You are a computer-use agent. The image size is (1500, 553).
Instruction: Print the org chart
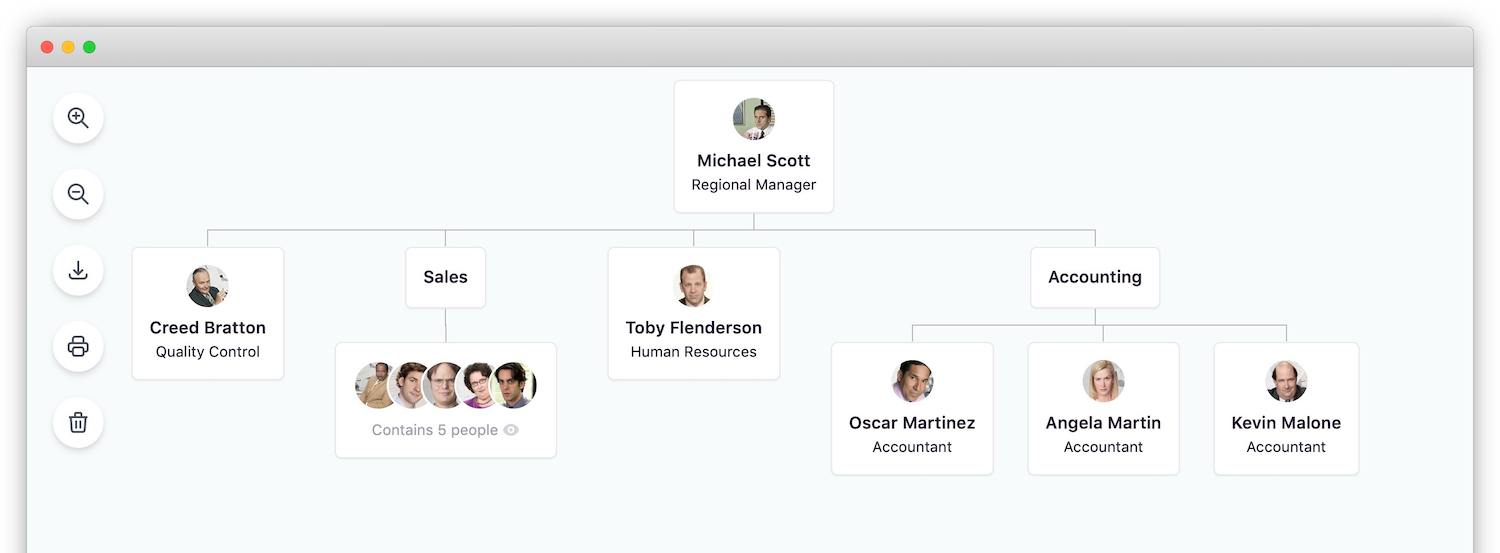point(78,347)
